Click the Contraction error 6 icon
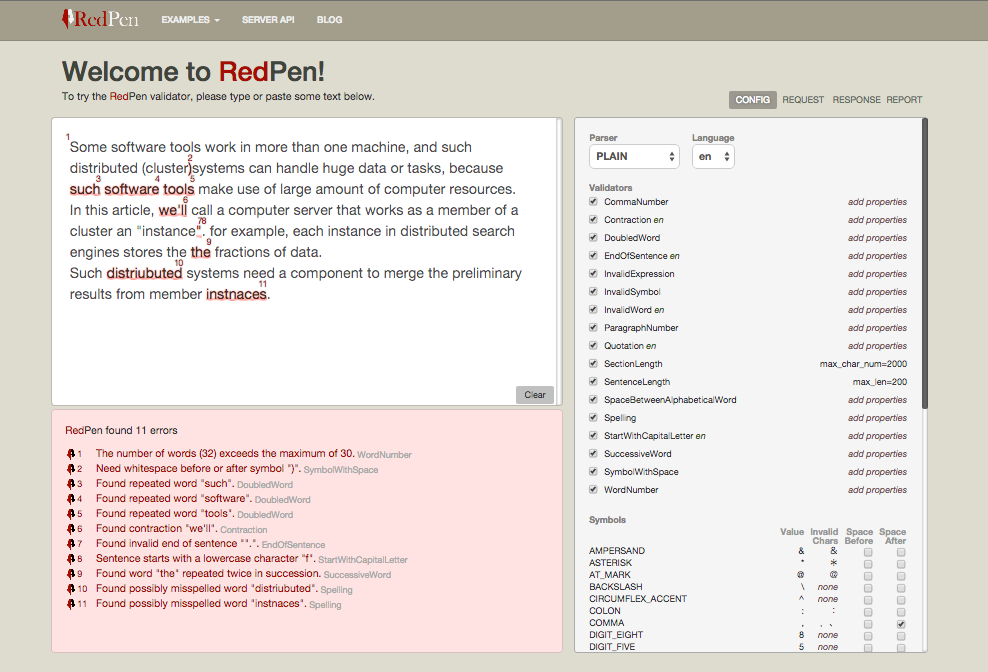Viewport: 988px width, 672px height. click(70, 529)
